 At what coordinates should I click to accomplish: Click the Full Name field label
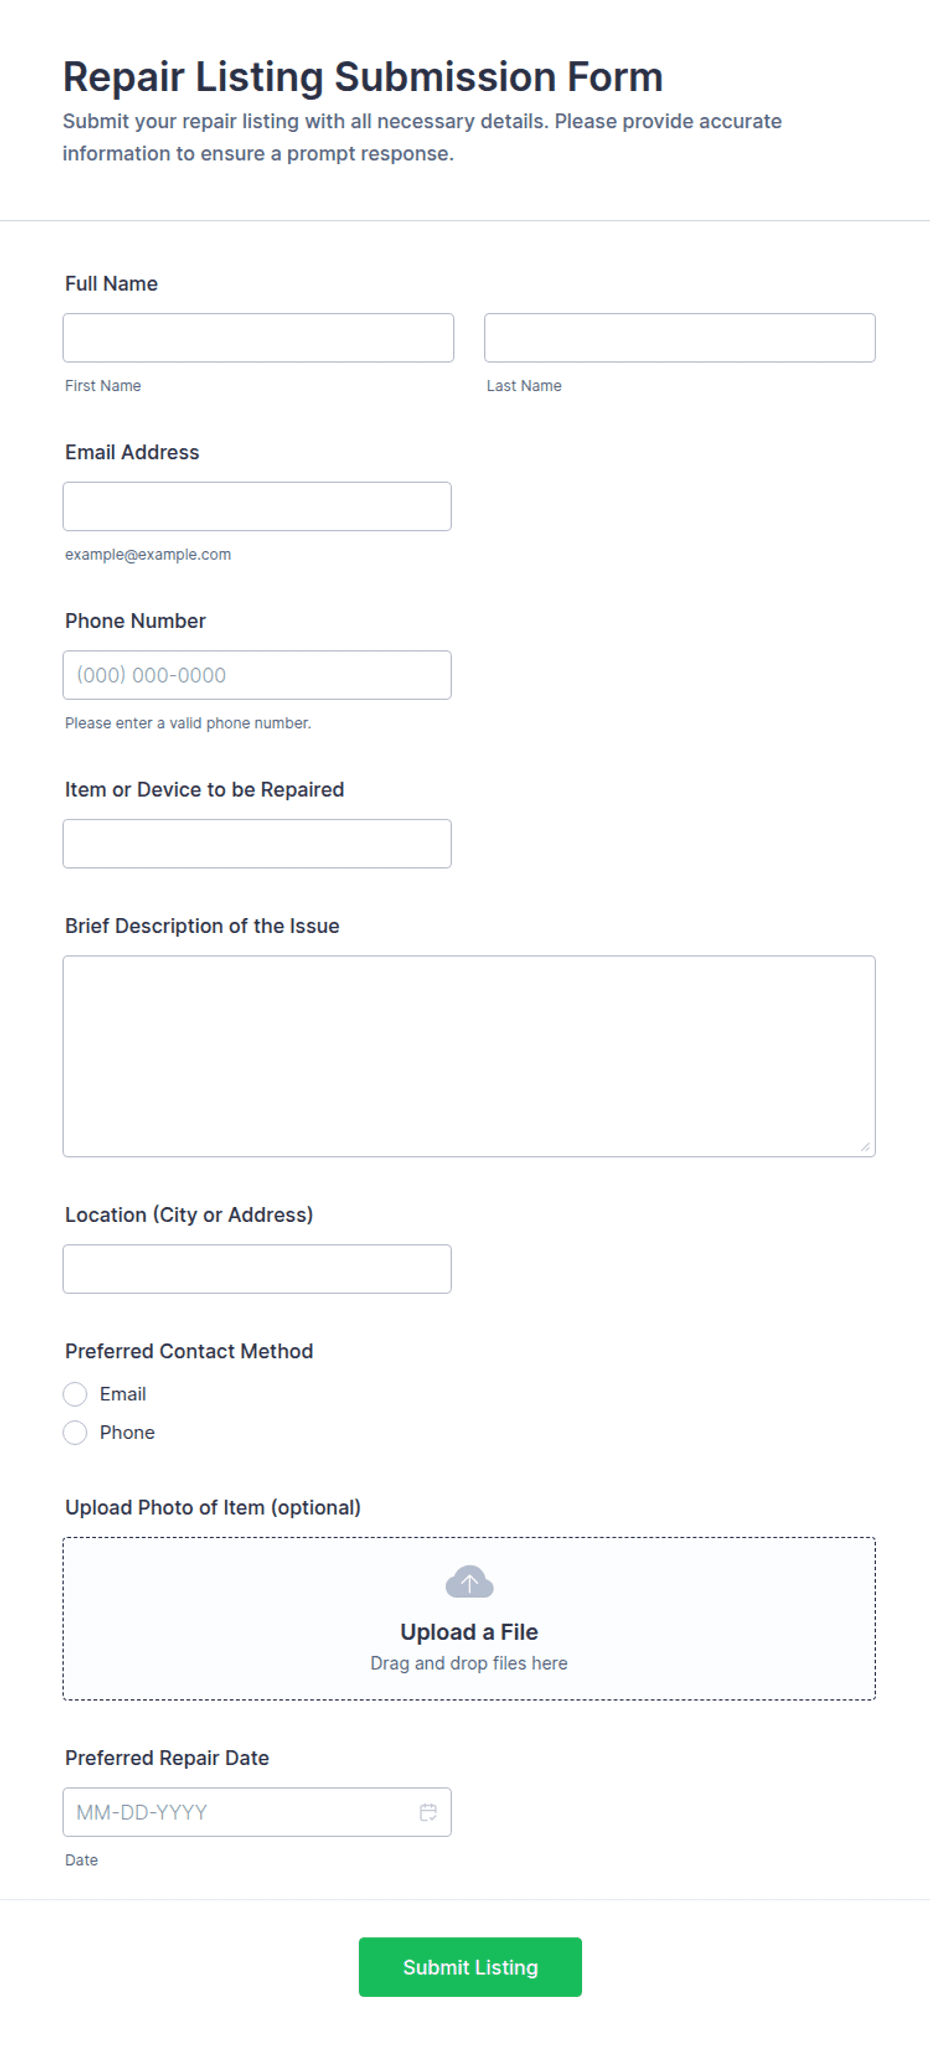coord(111,284)
